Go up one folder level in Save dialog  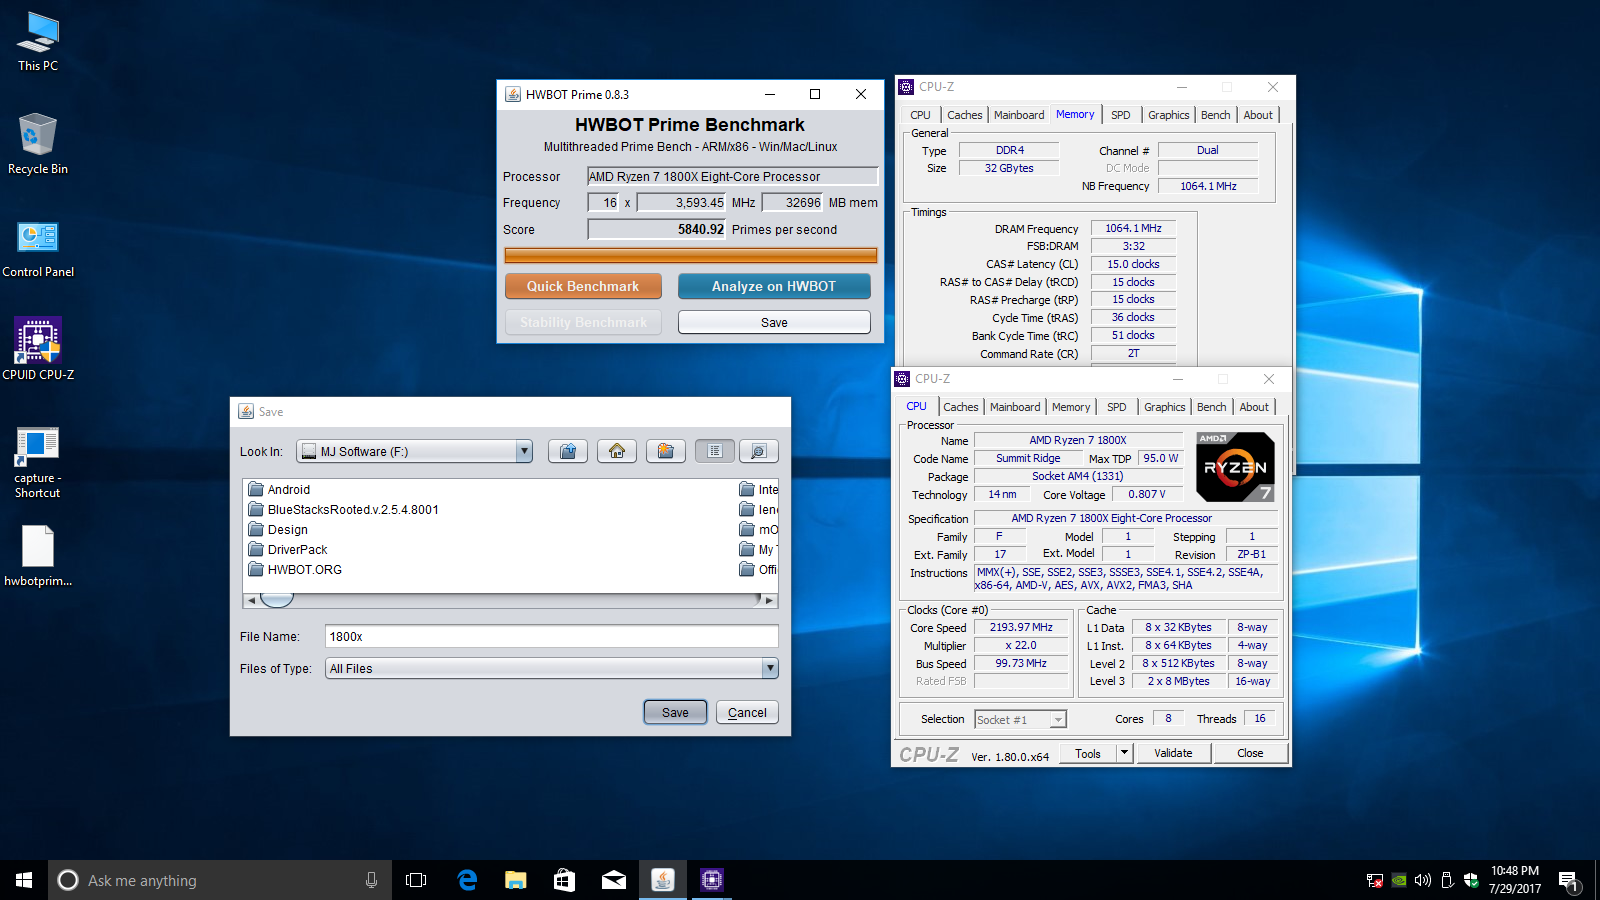tap(568, 451)
